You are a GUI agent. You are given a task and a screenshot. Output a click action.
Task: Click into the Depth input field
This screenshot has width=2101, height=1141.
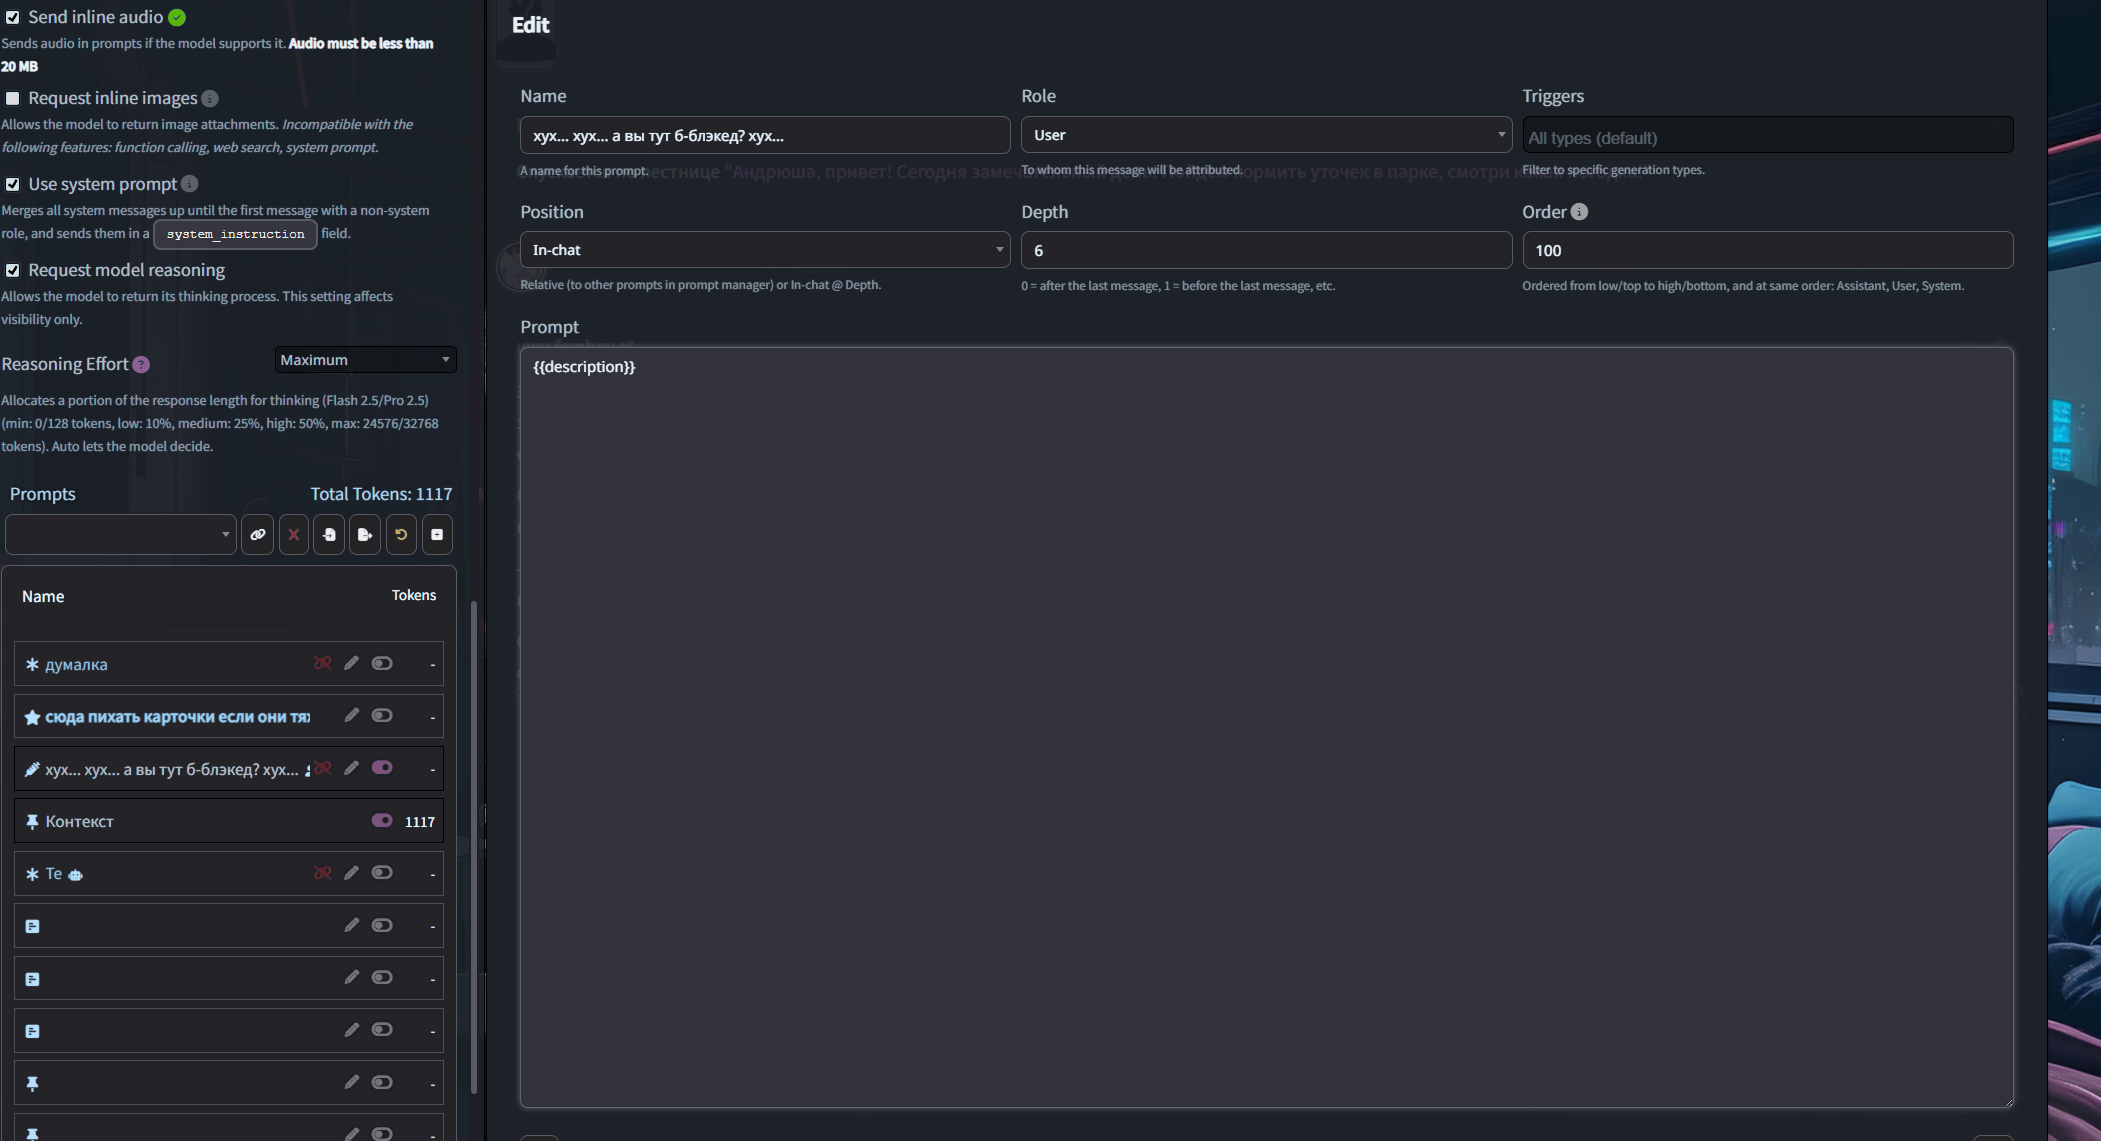pyautogui.click(x=1266, y=250)
